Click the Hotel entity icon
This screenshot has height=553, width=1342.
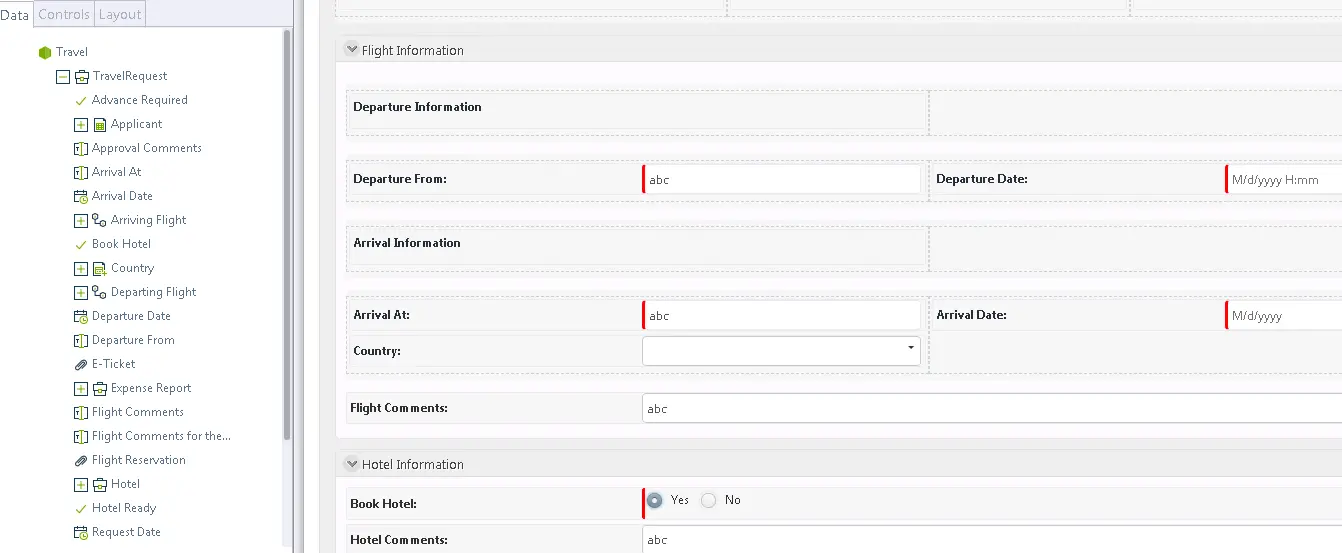point(100,484)
